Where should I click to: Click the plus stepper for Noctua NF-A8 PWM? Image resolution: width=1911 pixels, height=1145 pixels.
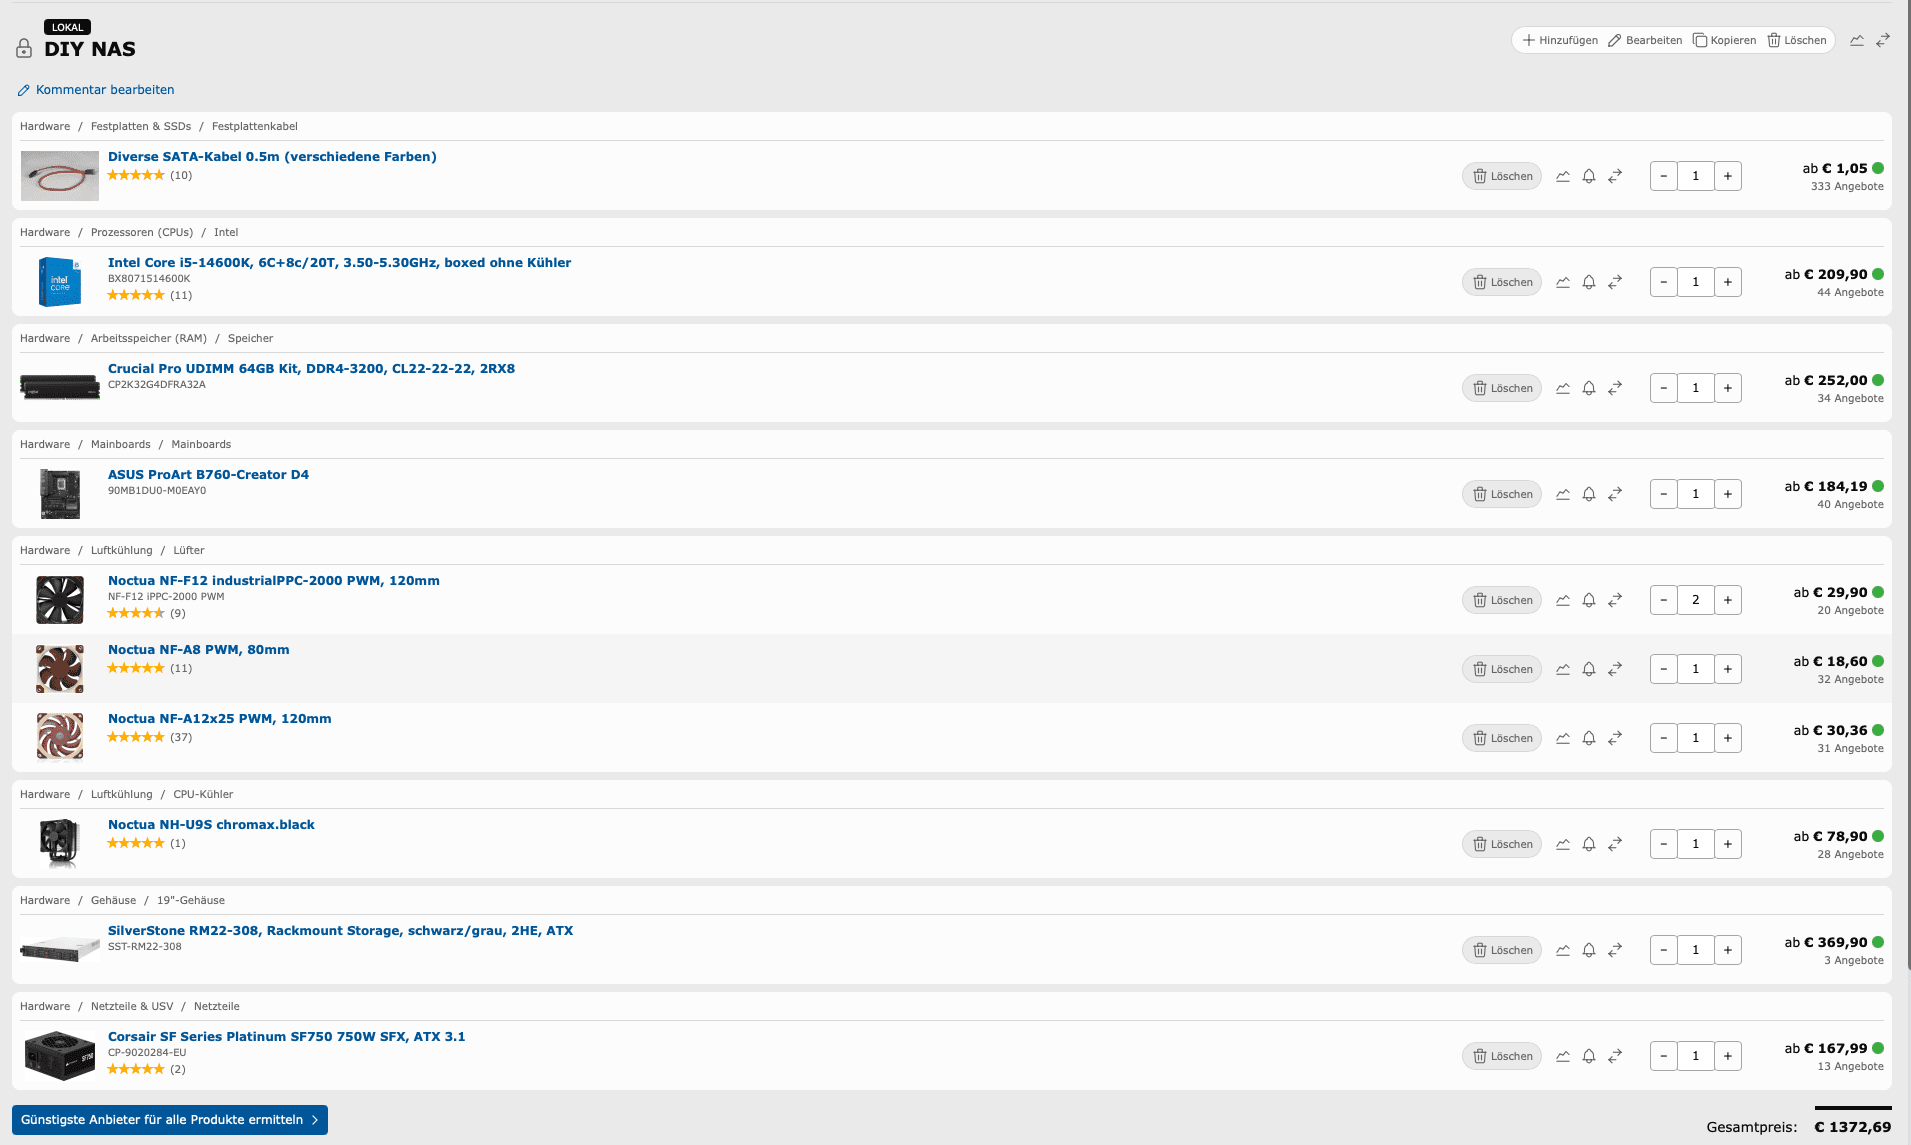point(1728,669)
